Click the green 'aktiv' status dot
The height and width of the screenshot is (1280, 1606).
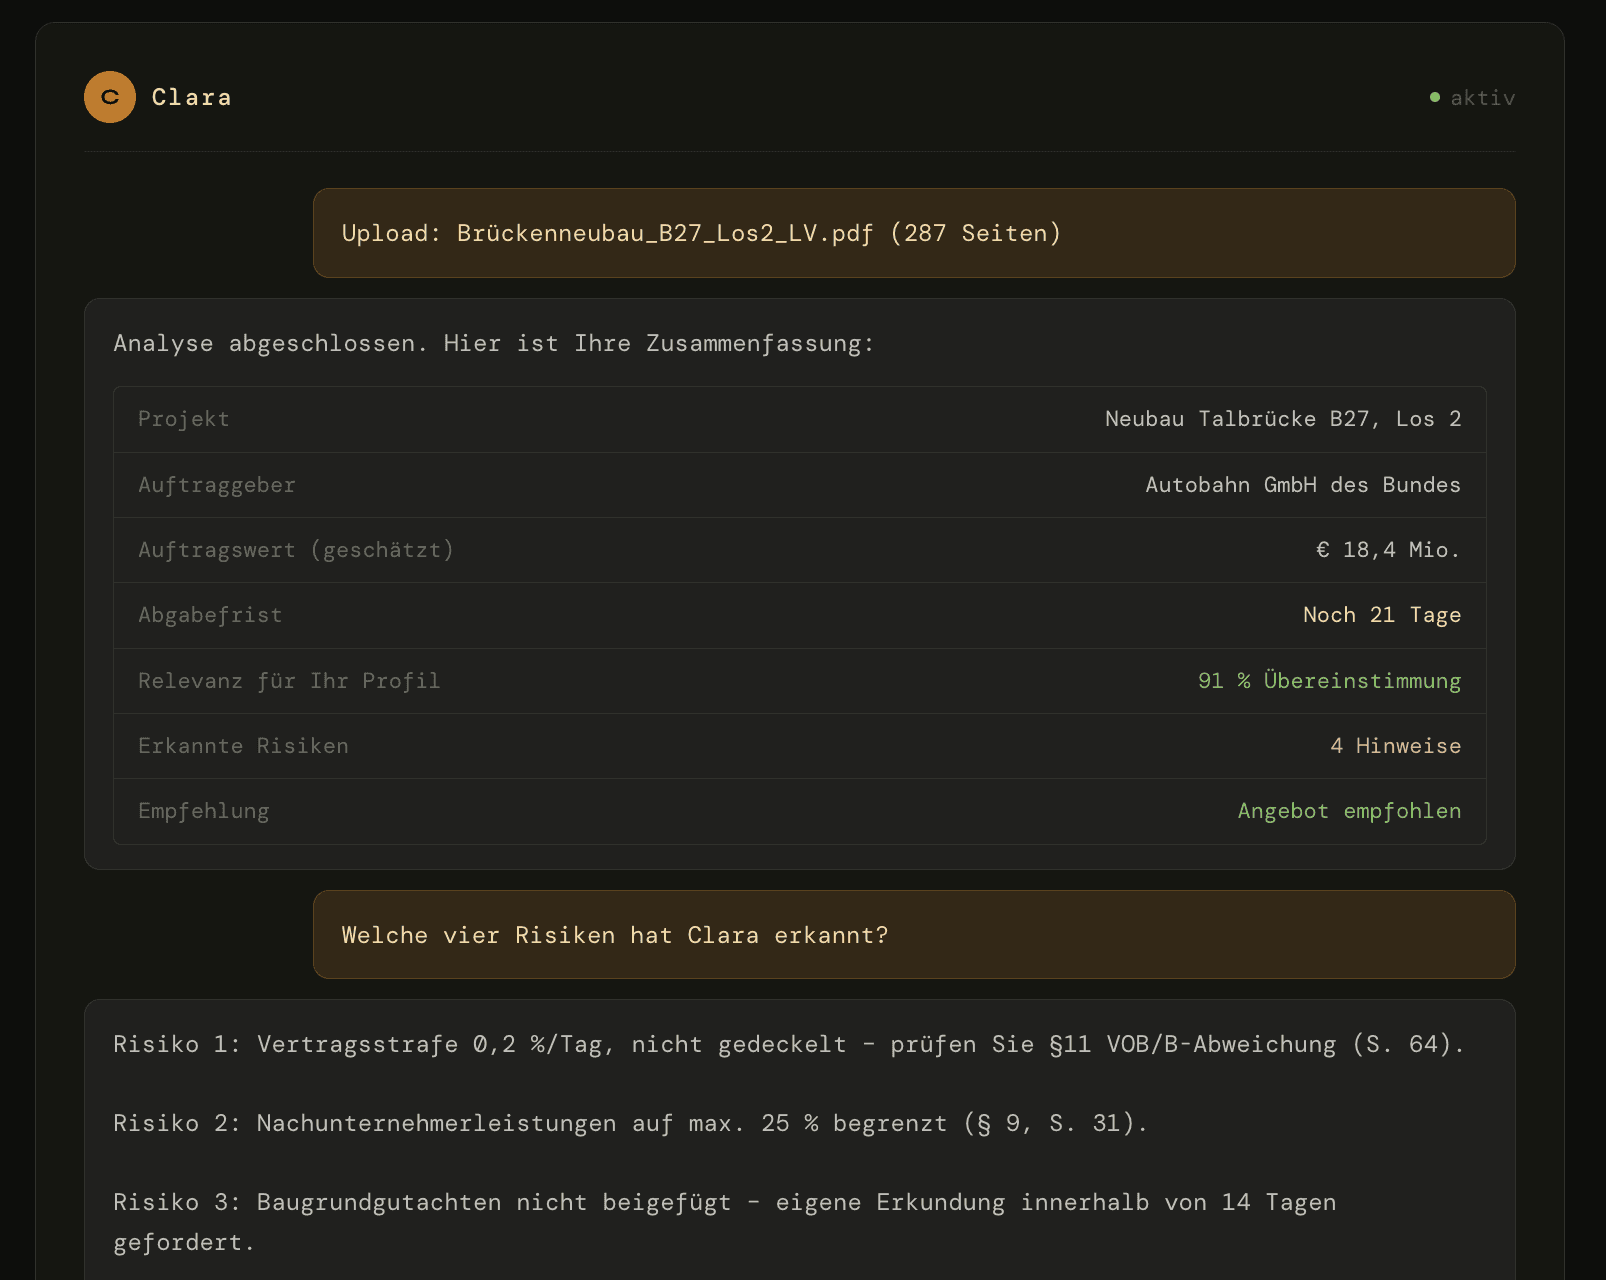point(1435,97)
